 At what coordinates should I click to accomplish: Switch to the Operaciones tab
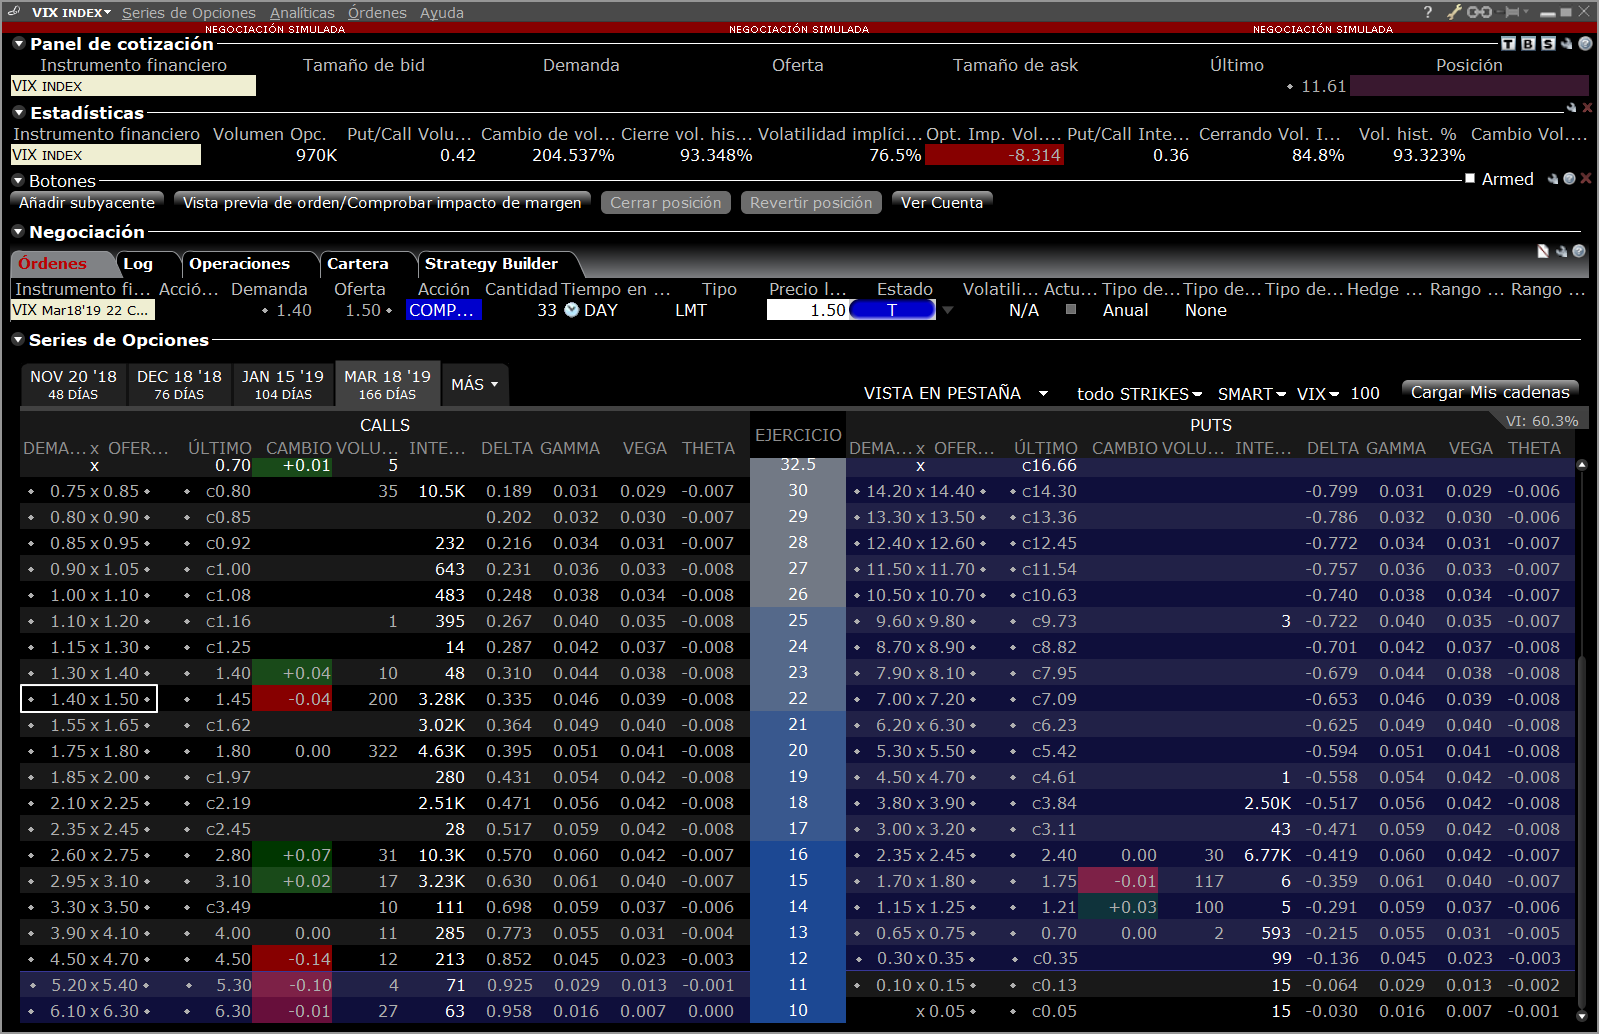click(240, 264)
